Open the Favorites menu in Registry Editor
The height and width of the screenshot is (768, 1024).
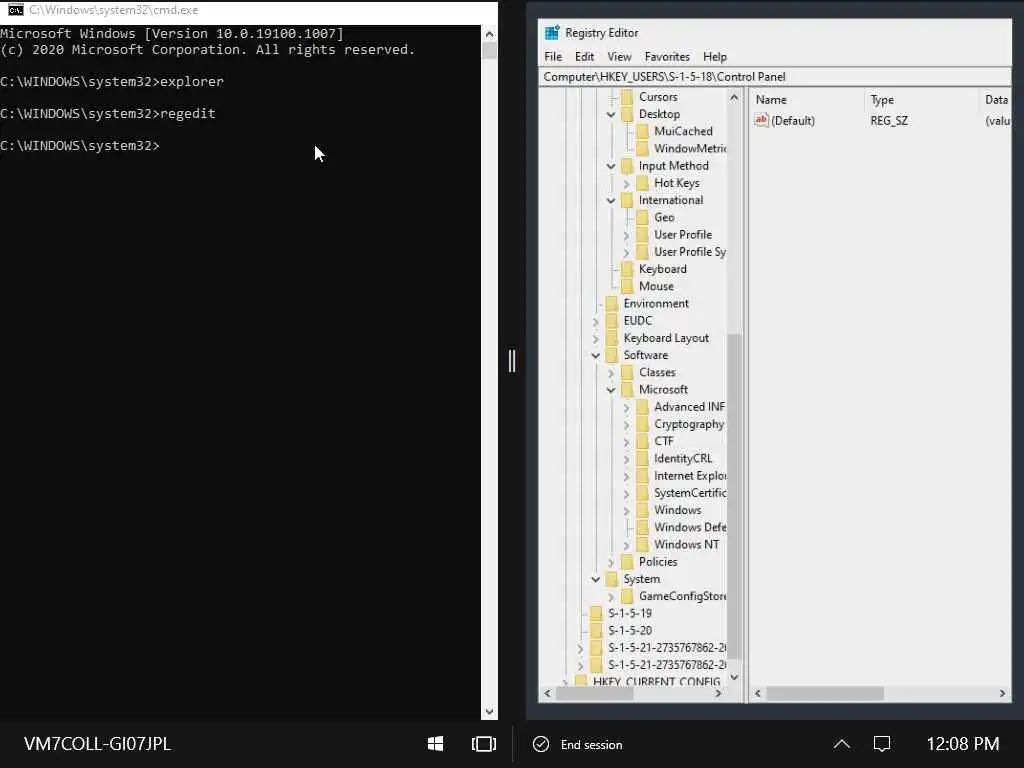coord(666,57)
